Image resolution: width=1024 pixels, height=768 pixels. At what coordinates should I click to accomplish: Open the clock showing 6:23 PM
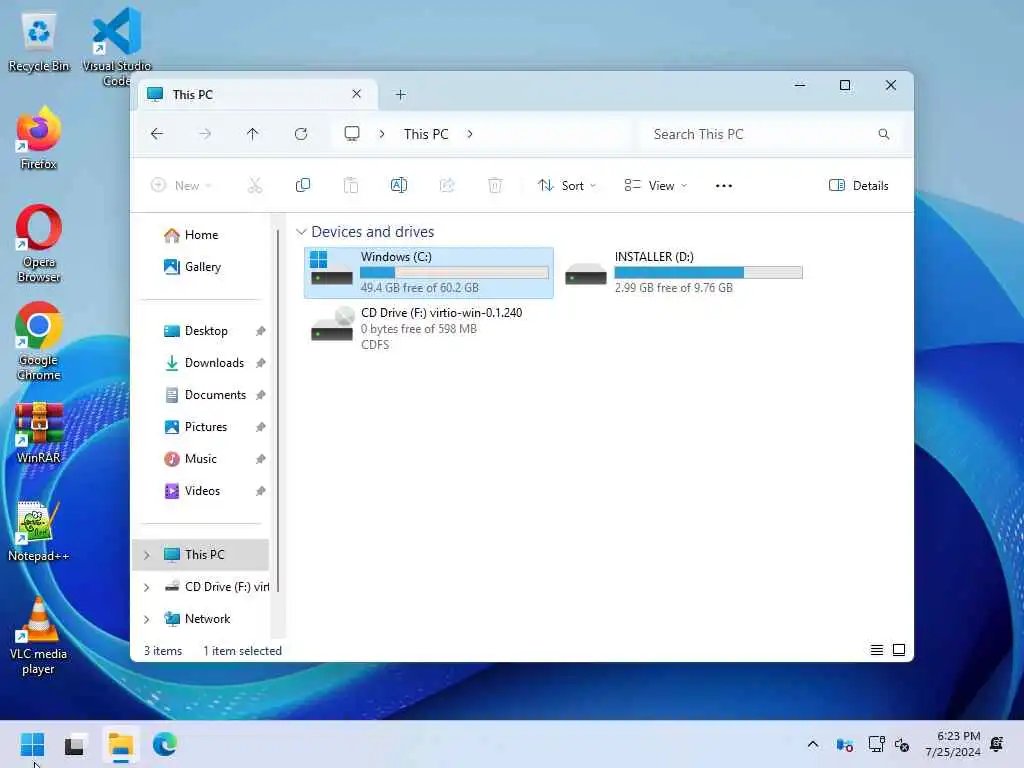pos(953,744)
